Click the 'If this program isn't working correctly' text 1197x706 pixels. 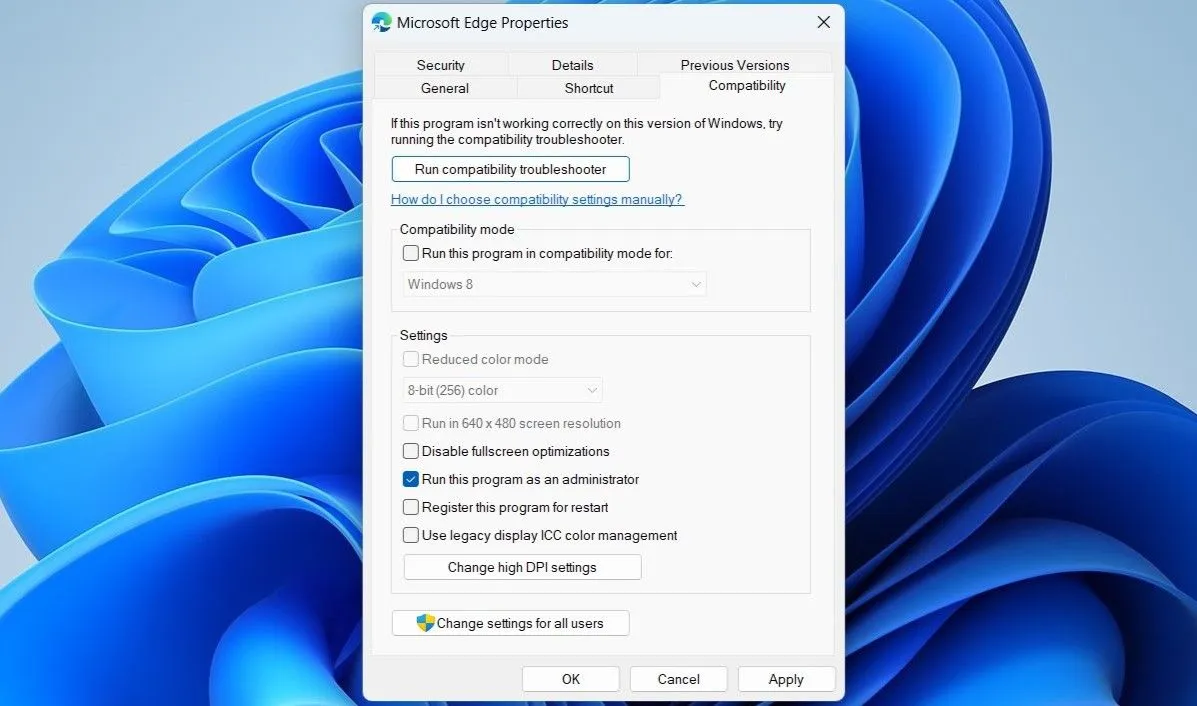pyautogui.click(x=586, y=131)
